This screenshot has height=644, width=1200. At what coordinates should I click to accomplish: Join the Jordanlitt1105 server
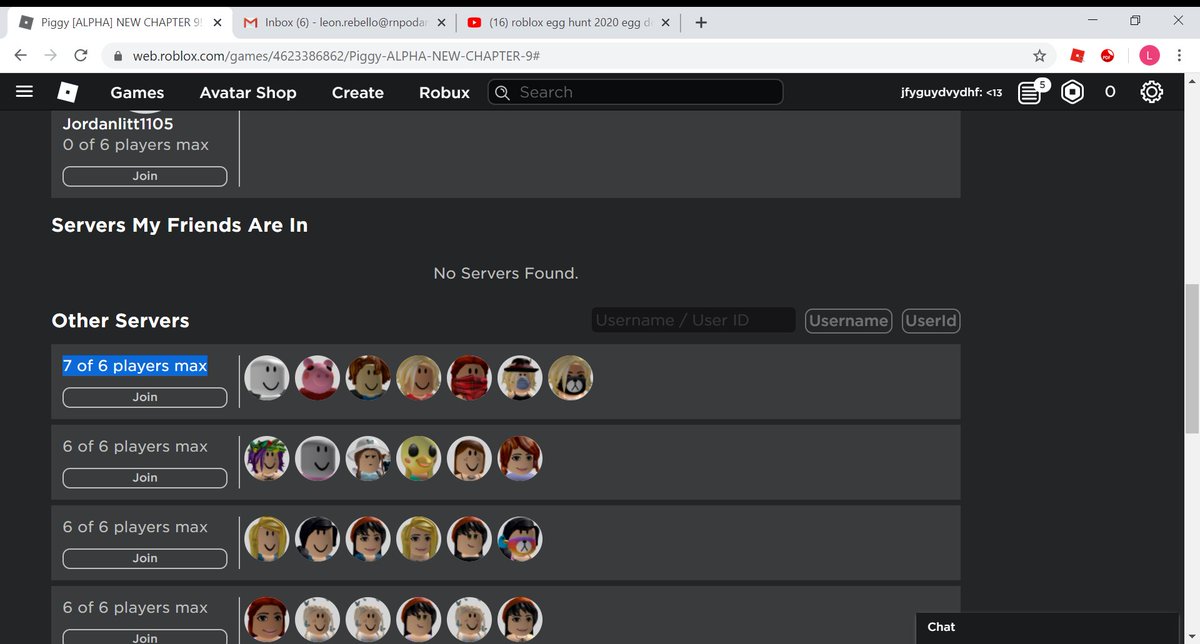145,176
